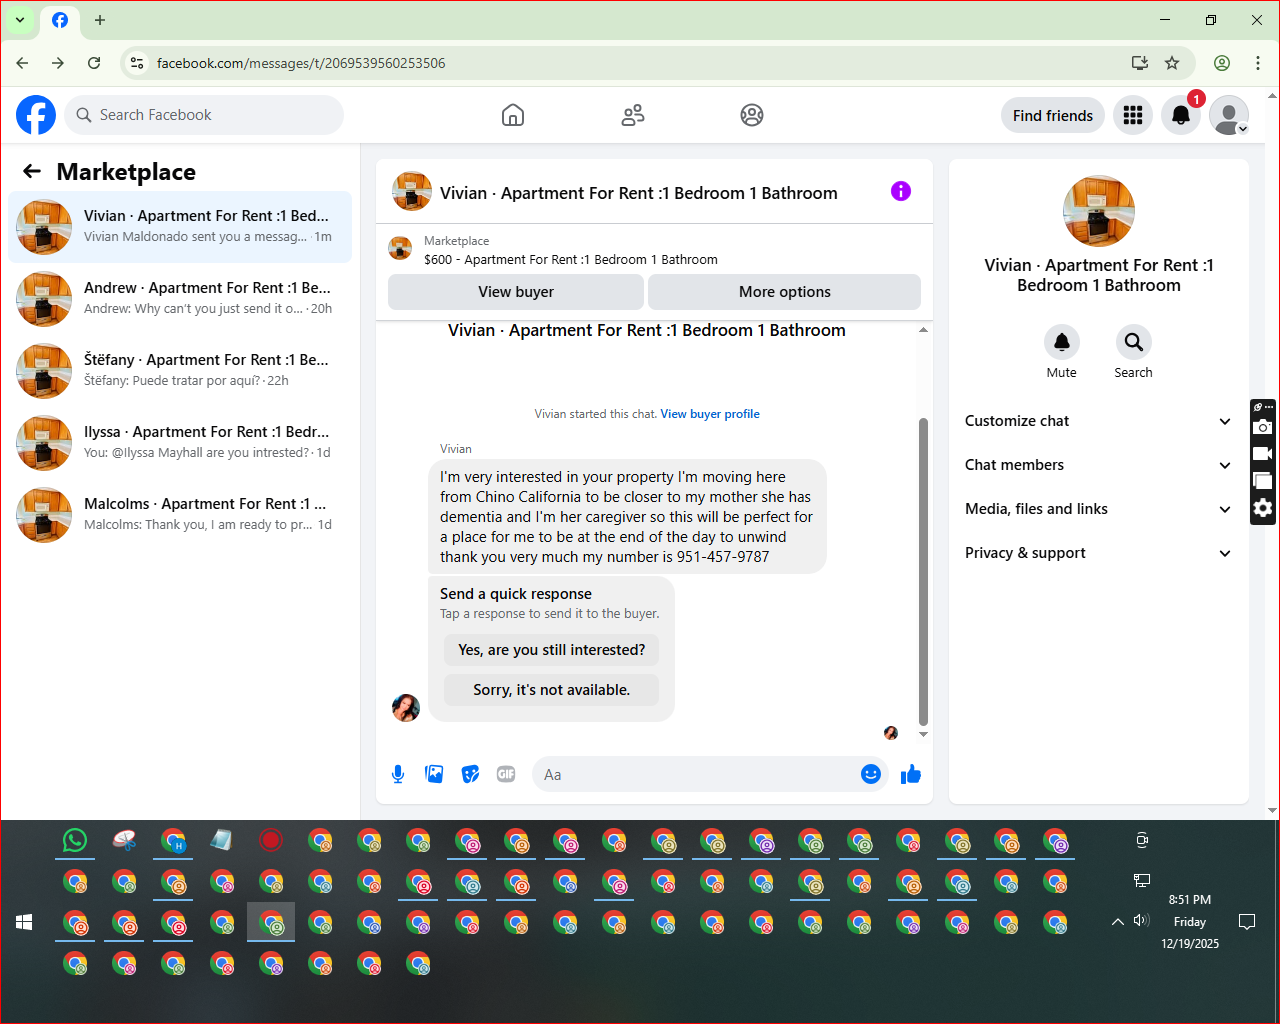Switch to the Facebook browser tab

tap(60, 20)
